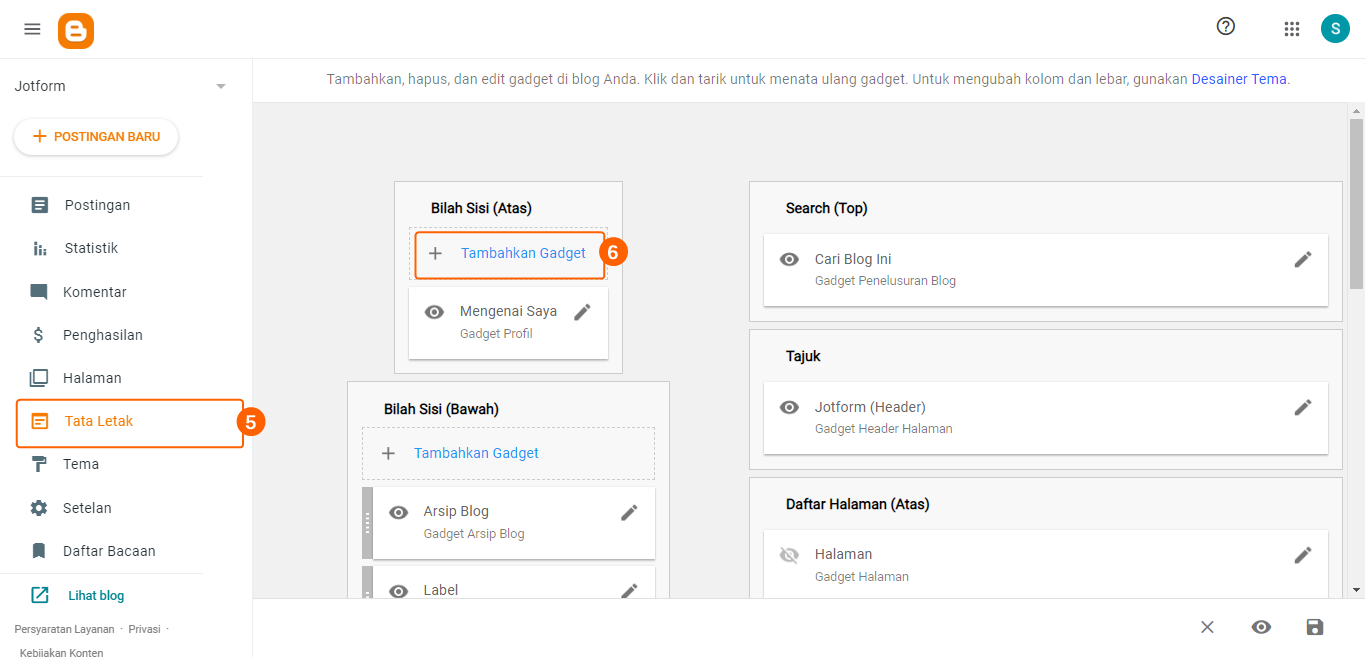Edit the Cari Blog Ini gadget
The image size is (1366, 657).
point(1302,260)
